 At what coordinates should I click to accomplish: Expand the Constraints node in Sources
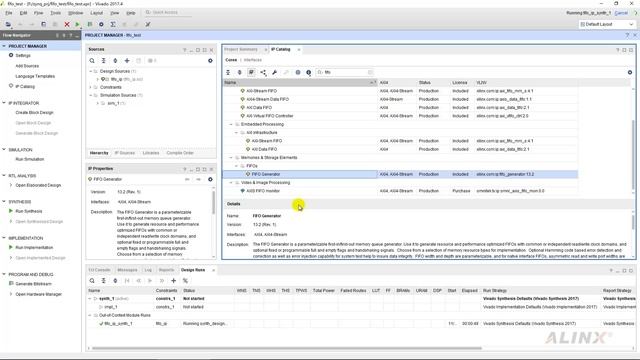91,87
